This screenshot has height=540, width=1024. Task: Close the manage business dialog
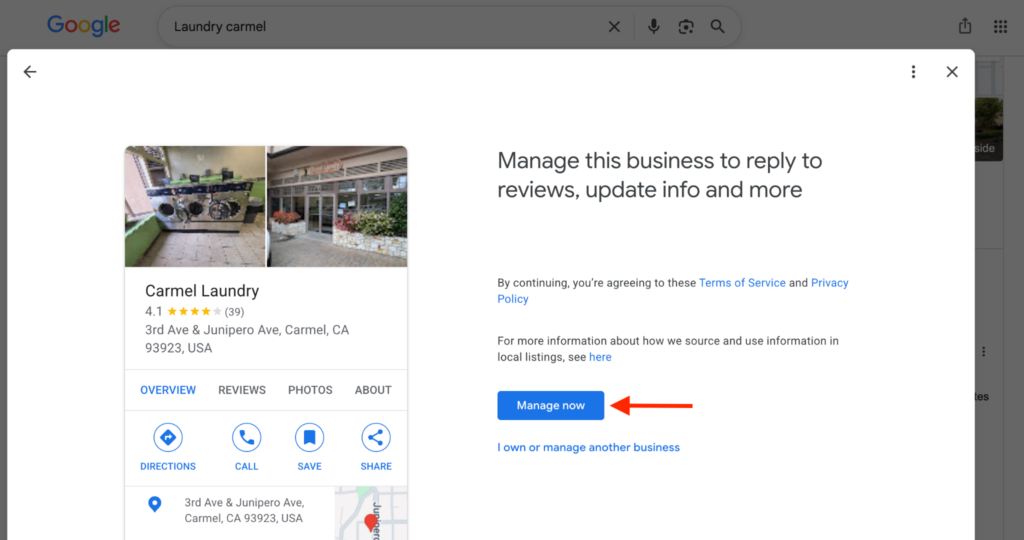[x=952, y=72]
